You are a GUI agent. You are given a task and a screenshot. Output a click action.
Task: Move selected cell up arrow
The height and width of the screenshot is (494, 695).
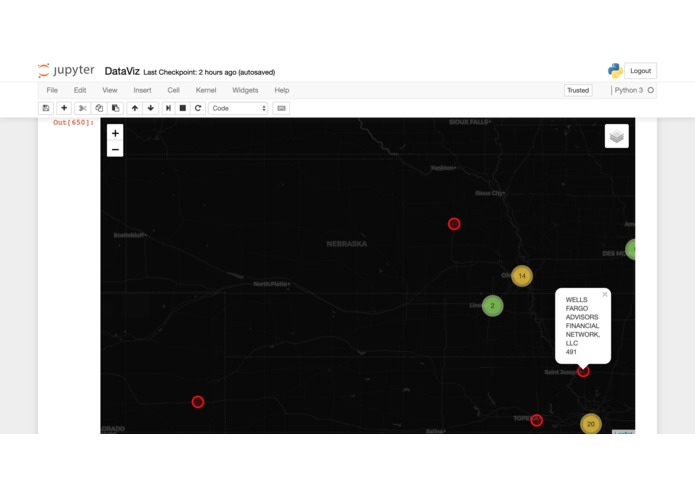click(x=135, y=108)
